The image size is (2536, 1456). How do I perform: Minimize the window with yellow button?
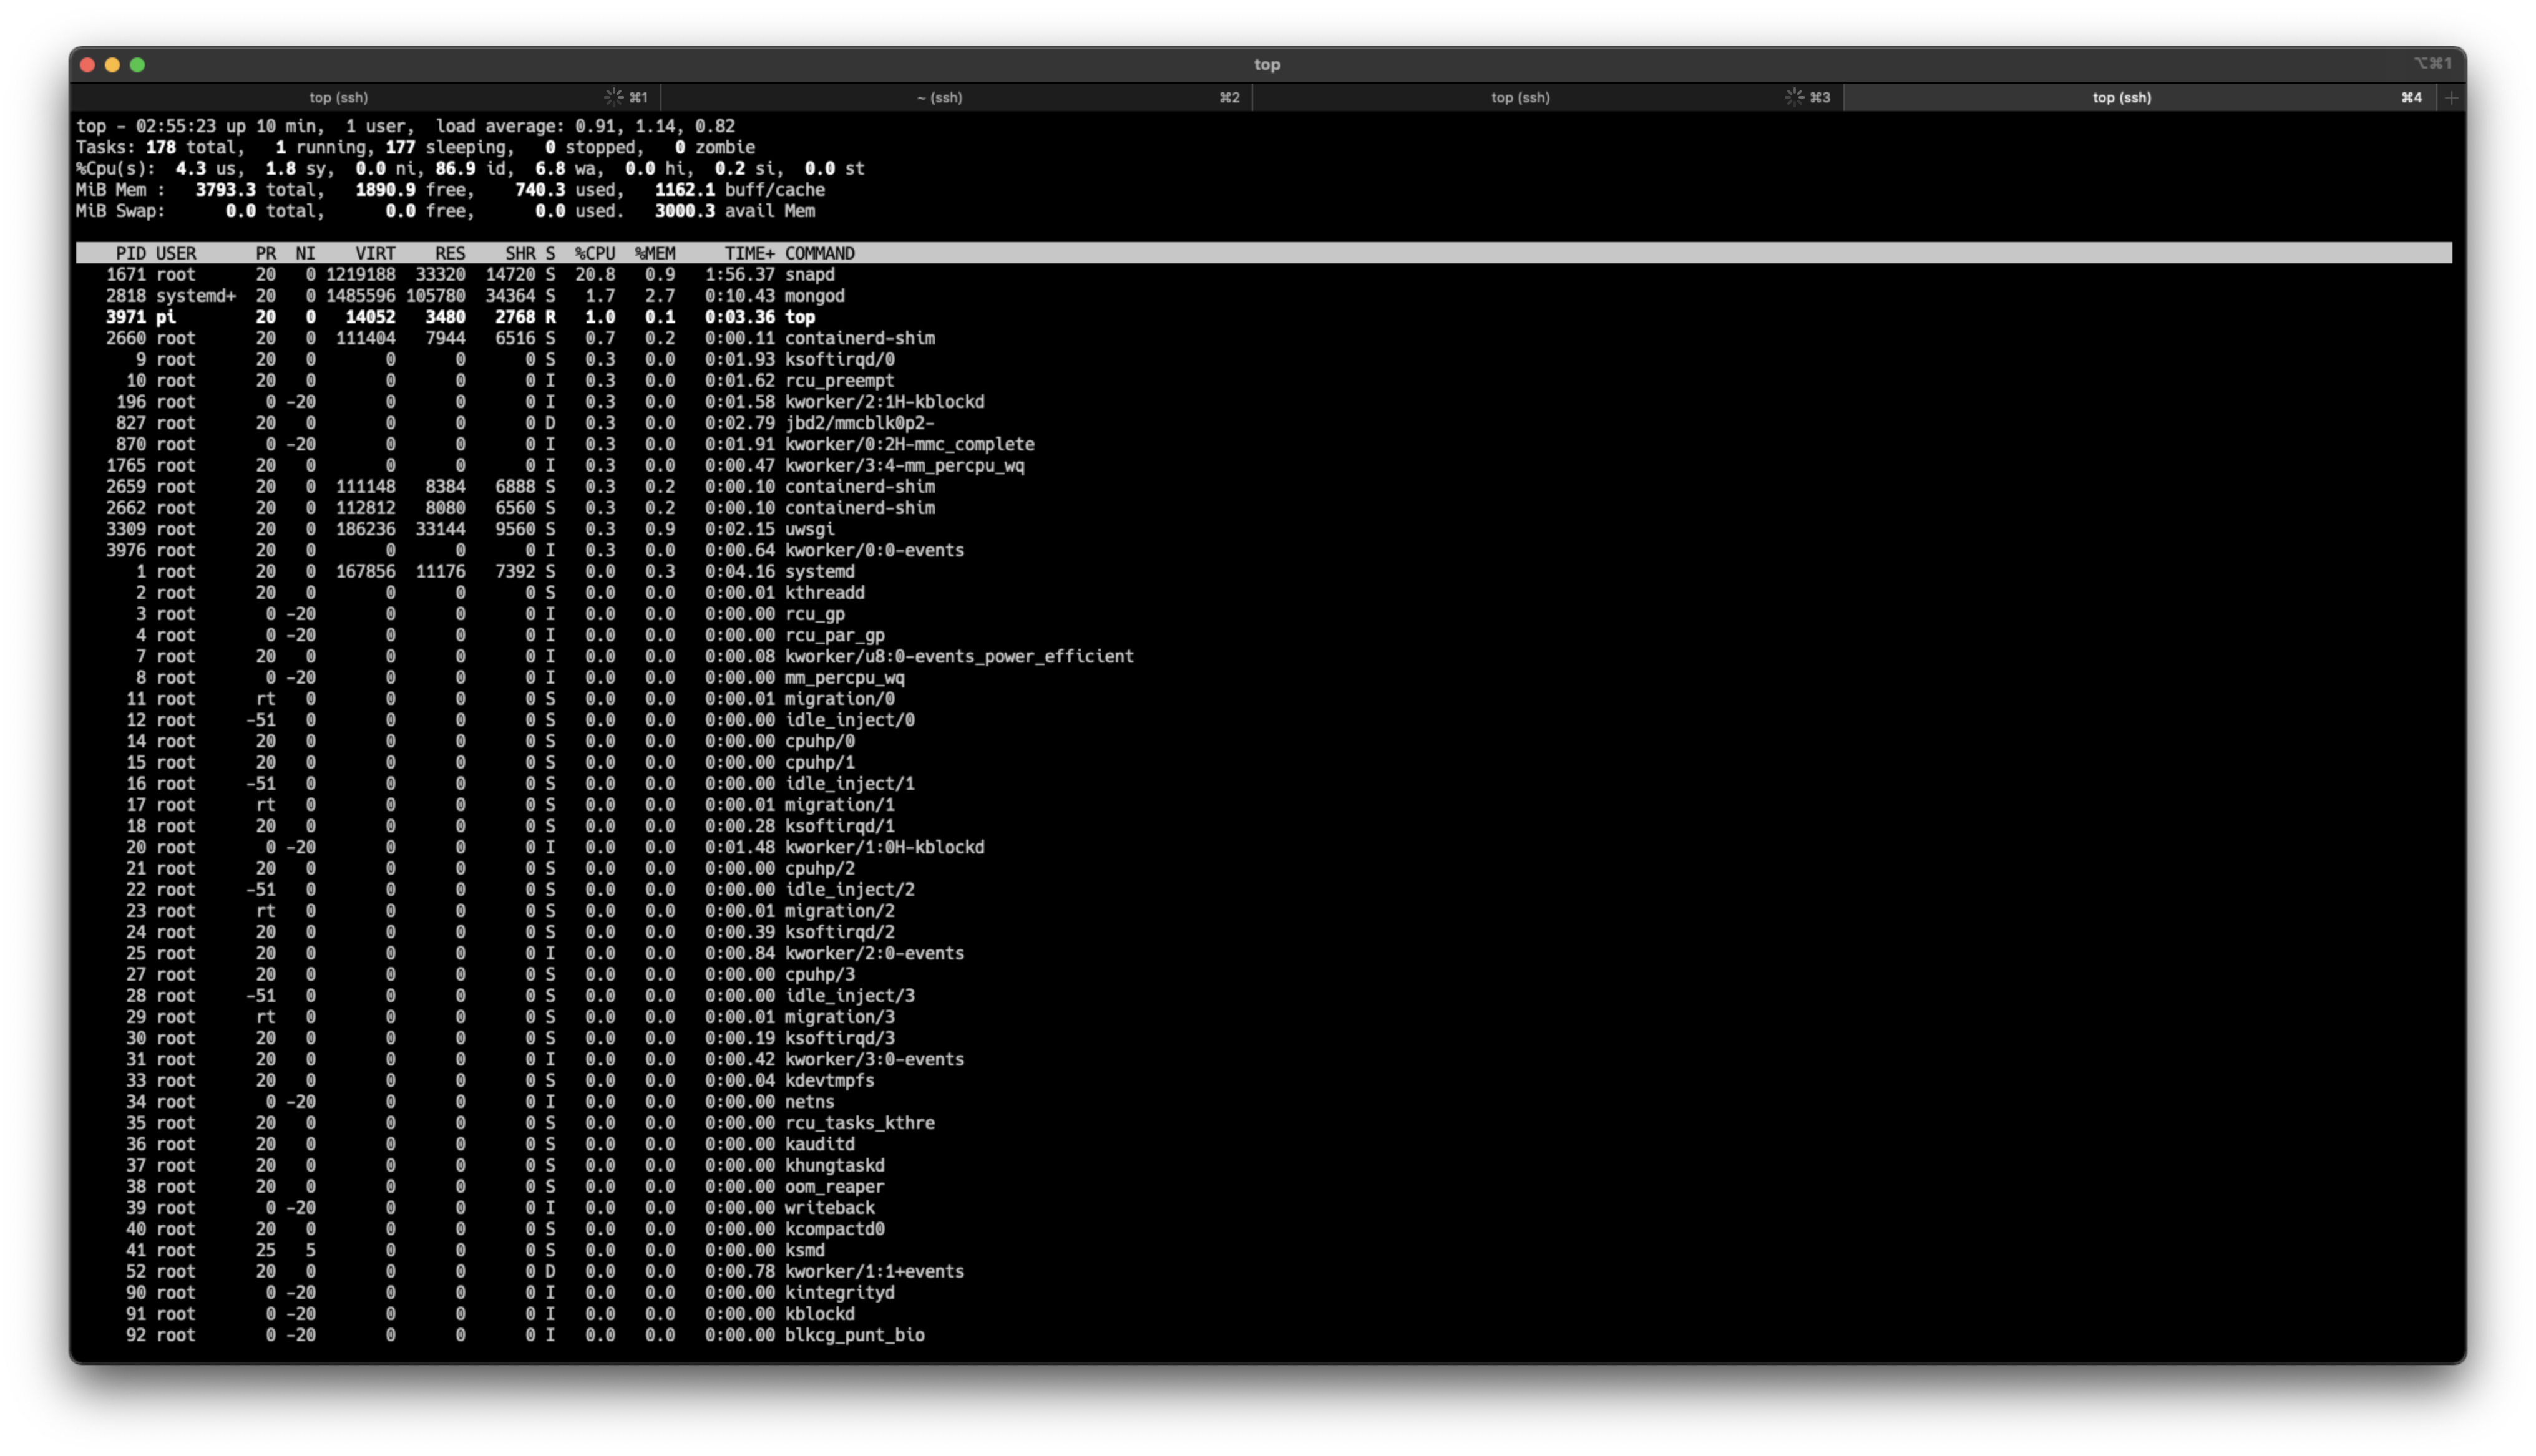[112, 65]
